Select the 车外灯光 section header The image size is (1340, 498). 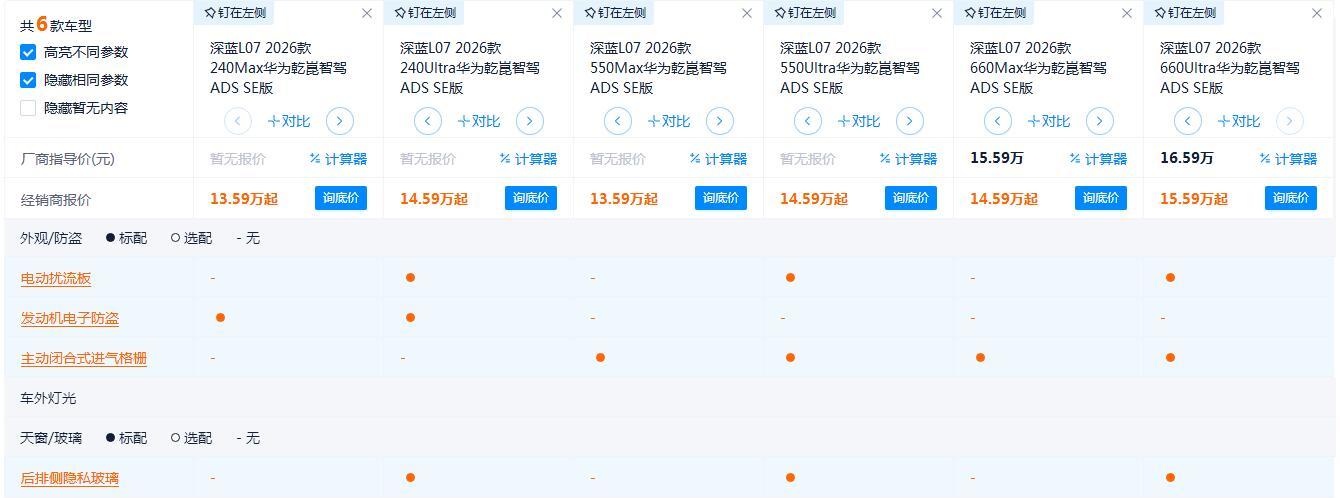48,399
